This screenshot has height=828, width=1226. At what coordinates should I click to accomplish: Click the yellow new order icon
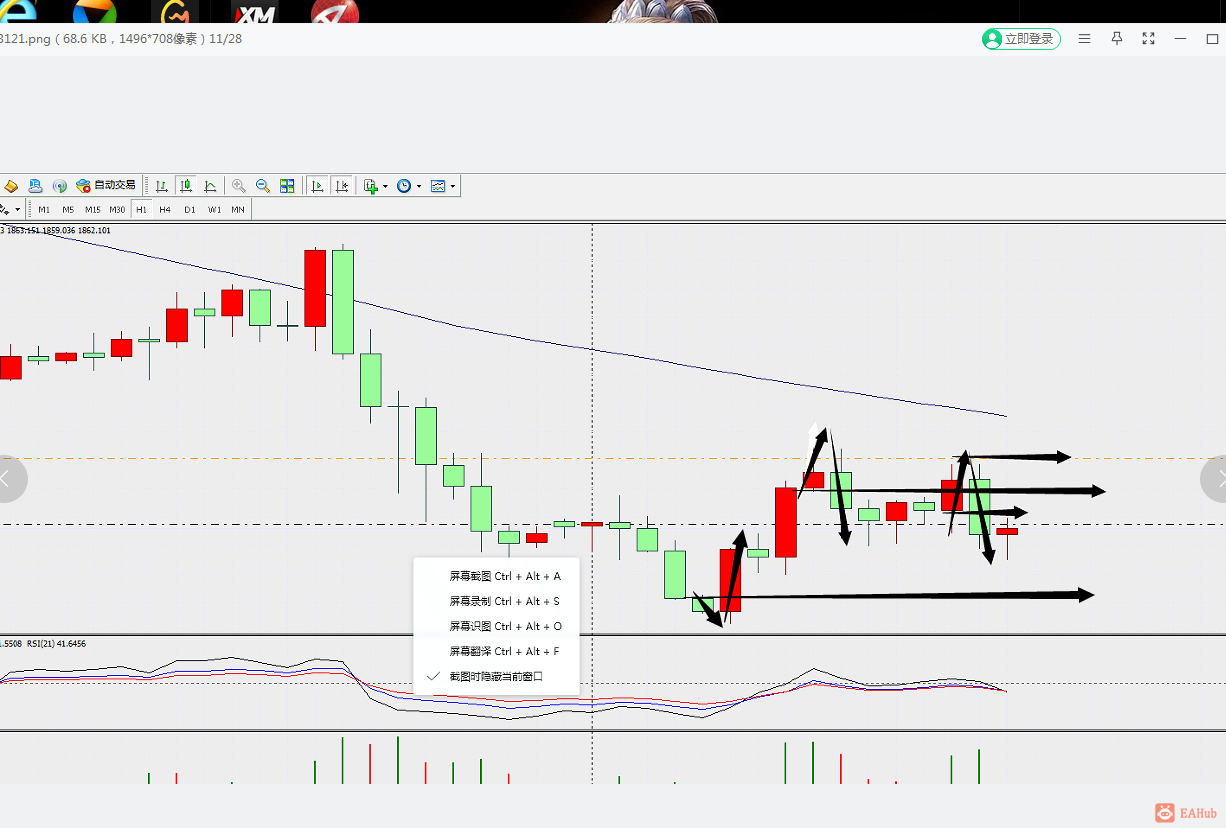(x=11, y=186)
